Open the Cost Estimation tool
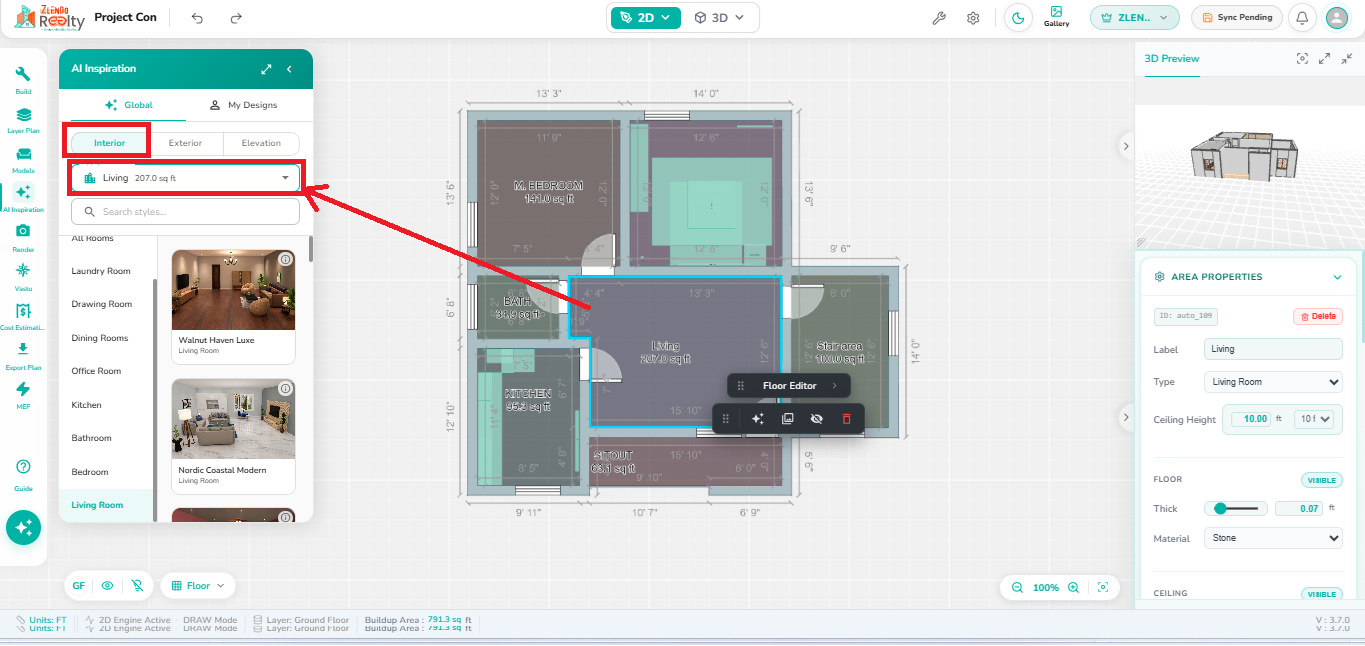Viewport: 1365px width, 646px height. click(23, 316)
